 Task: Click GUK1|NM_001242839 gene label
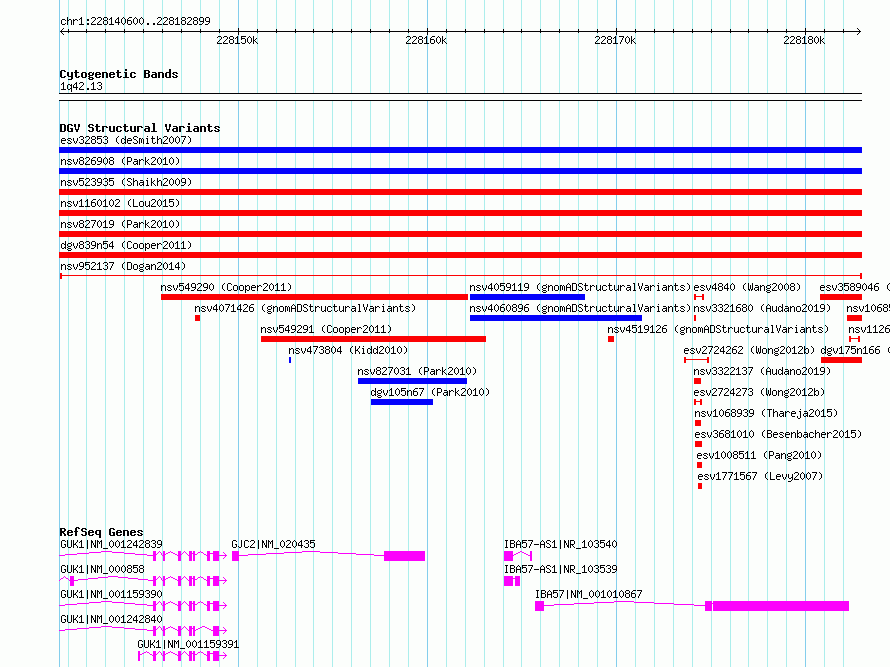coord(111,544)
